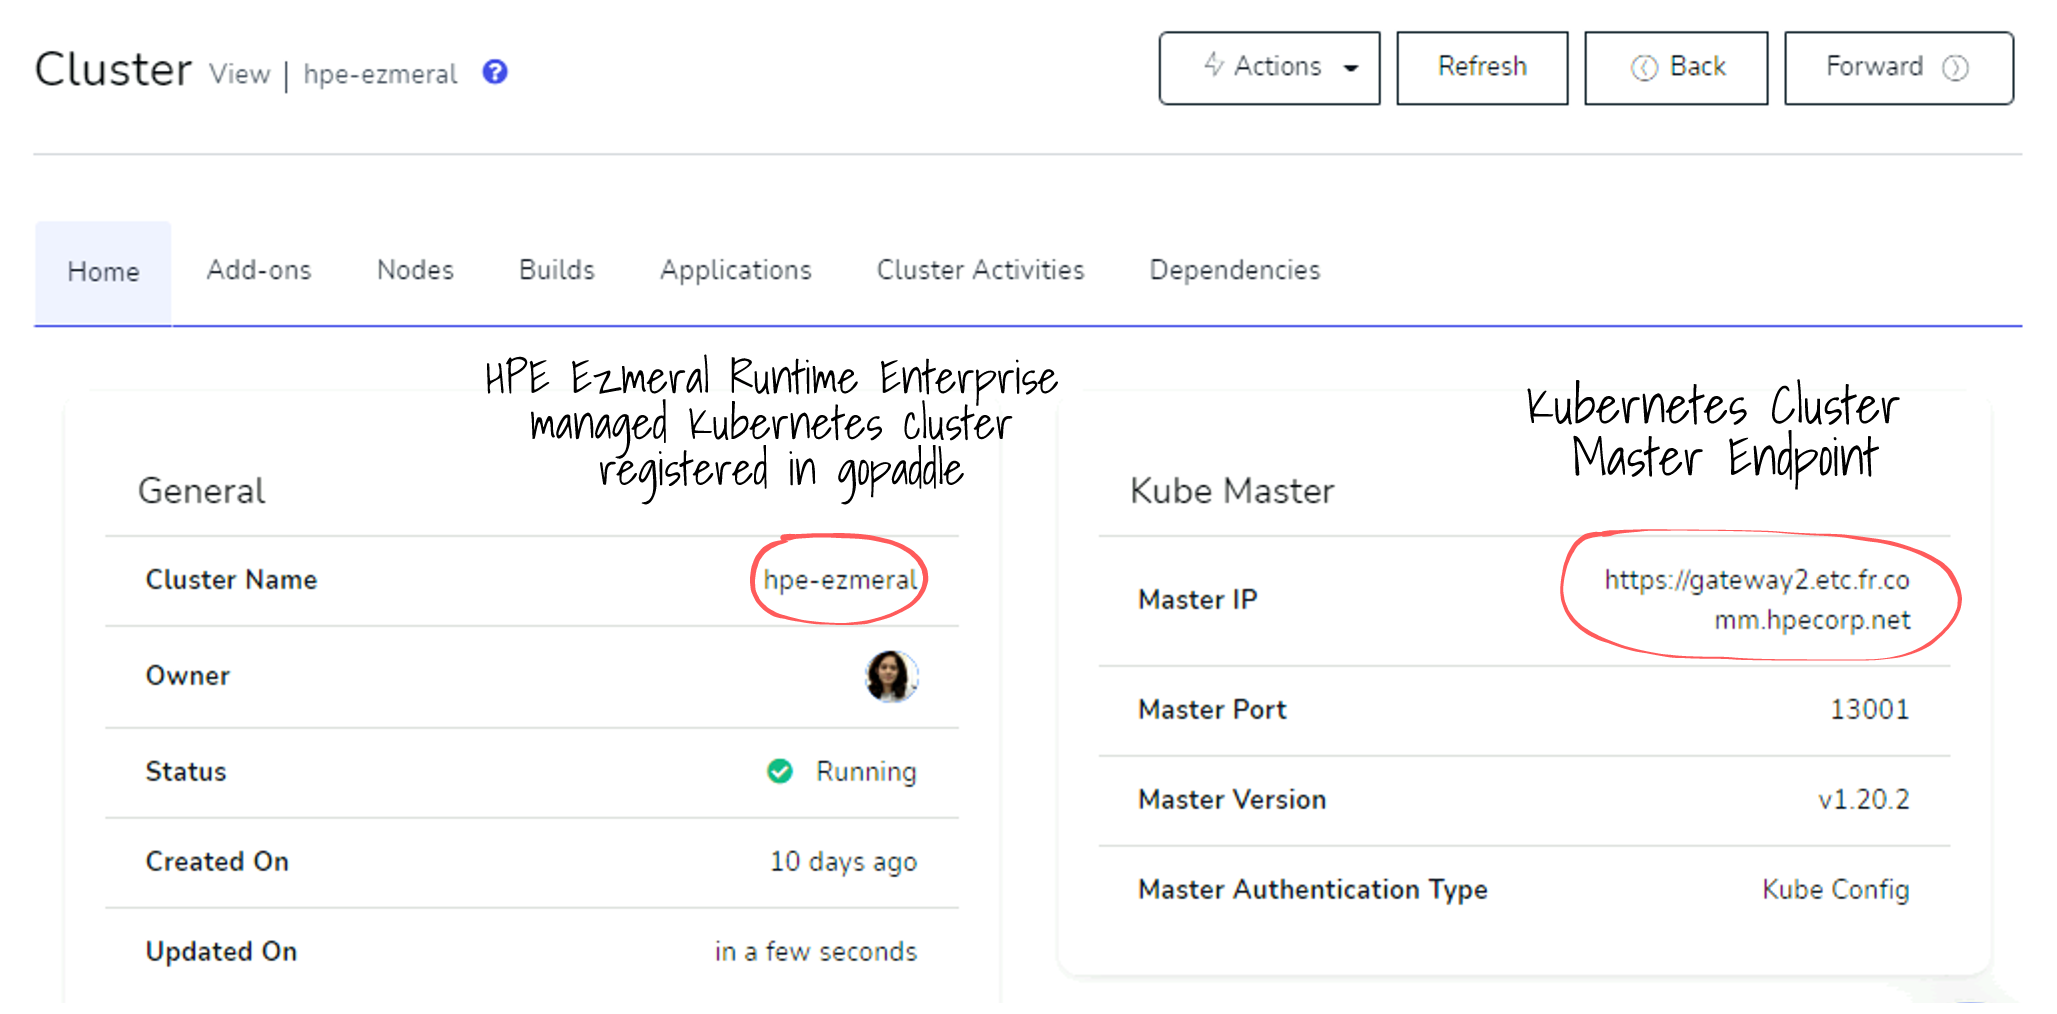Screen dimensions: 2057x1014
Task: Open the Applications tab
Action: [x=736, y=270]
